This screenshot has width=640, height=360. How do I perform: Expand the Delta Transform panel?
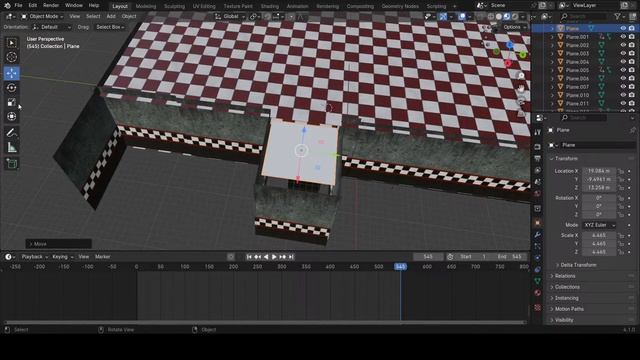pyautogui.click(x=578, y=265)
